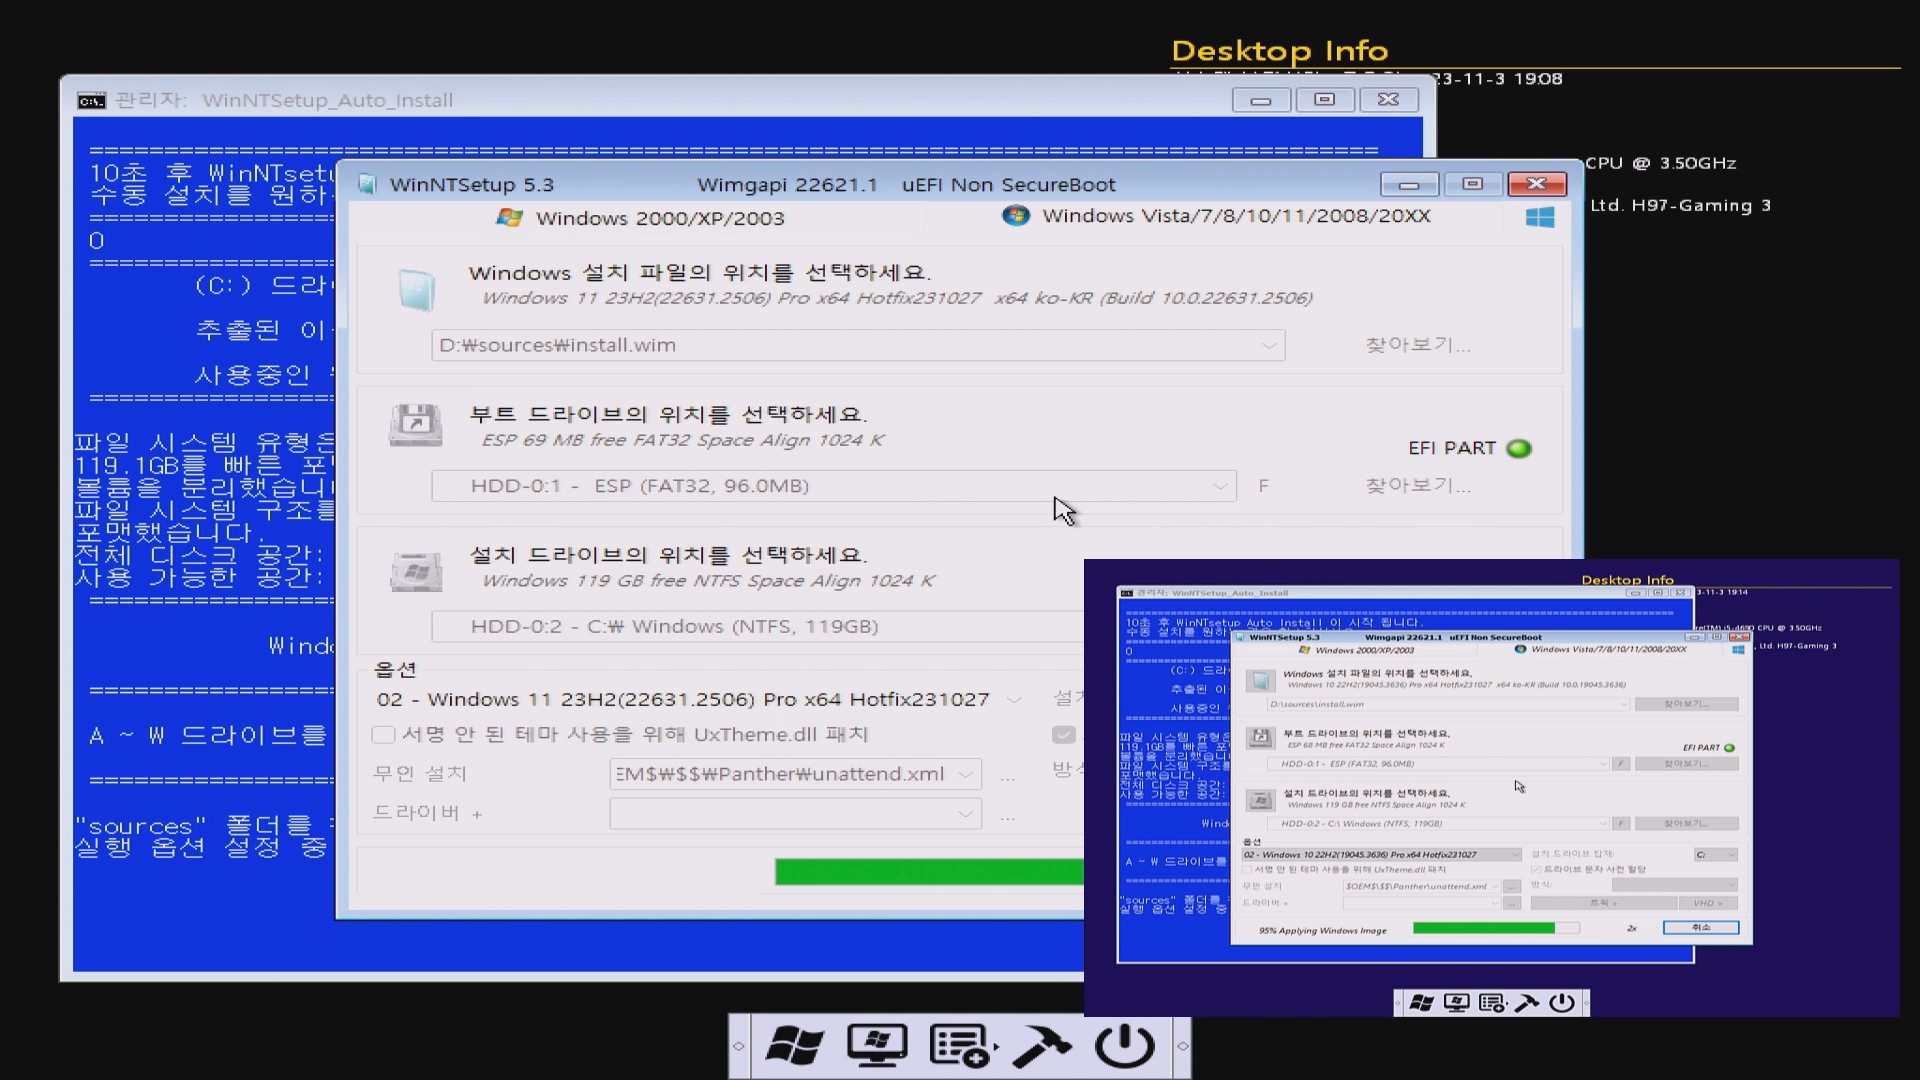Click the ESP 69 MB free FAT32 text
1920x1080 pixels.
(683, 440)
